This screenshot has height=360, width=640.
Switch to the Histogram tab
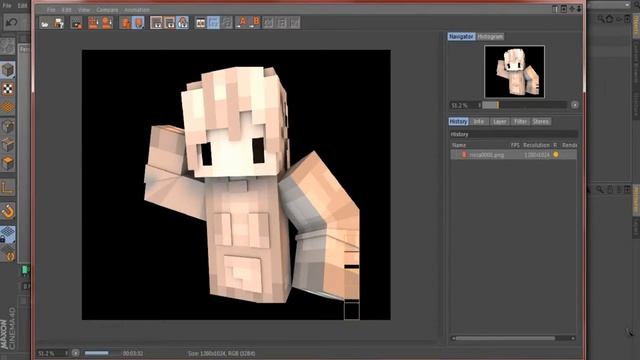pos(490,37)
